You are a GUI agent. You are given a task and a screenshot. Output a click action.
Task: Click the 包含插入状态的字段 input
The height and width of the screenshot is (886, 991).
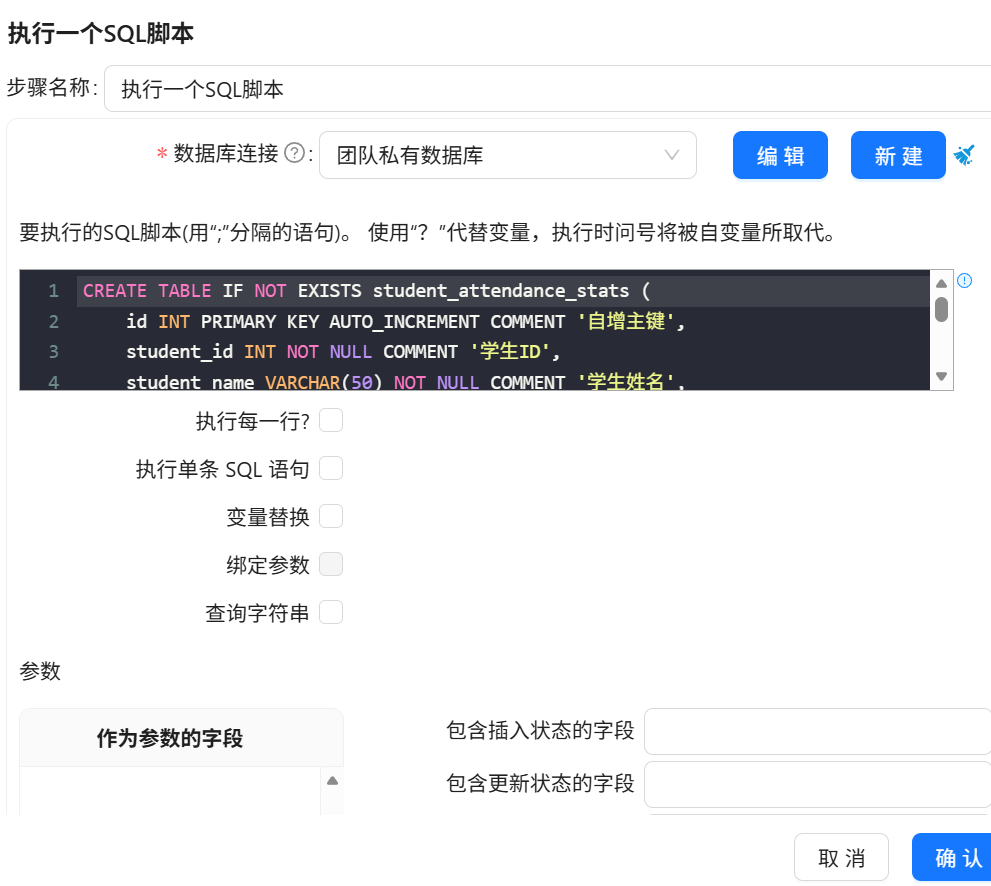pos(818,731)
